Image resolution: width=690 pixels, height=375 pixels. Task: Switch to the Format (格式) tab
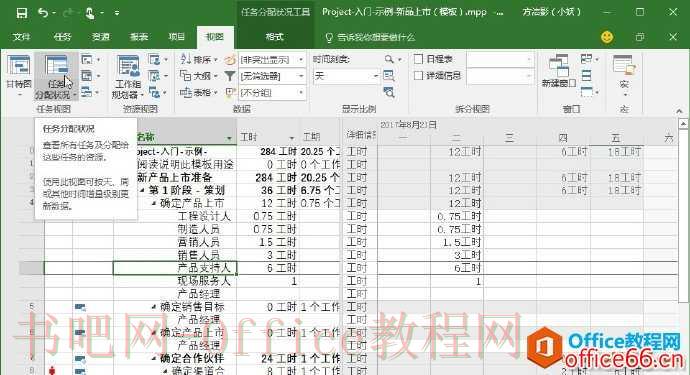(x=275, y=37)
